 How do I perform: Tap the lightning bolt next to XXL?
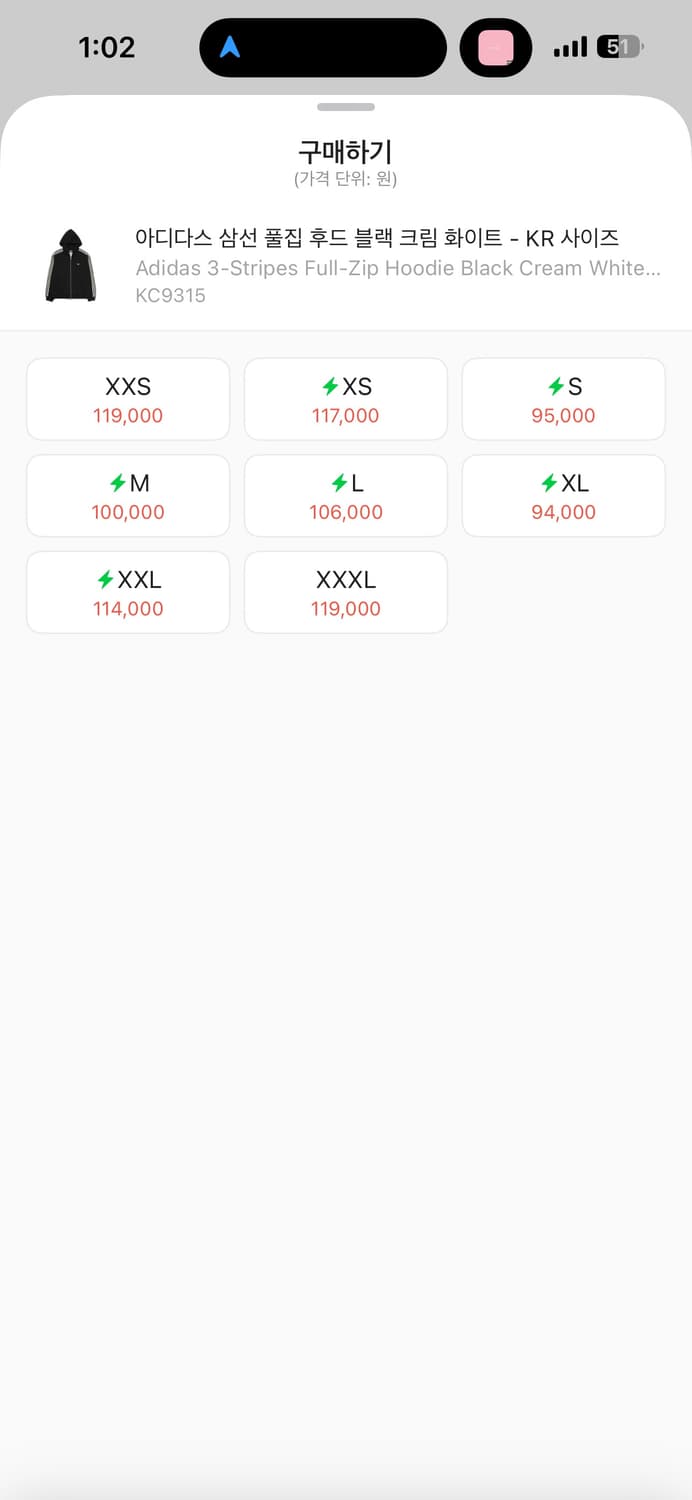tap(105, 579)
